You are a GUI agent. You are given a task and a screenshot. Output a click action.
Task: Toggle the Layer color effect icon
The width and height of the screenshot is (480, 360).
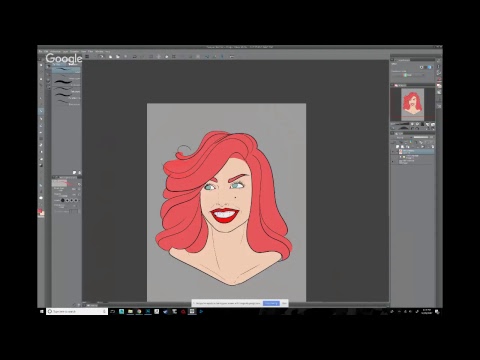(429, 67)
